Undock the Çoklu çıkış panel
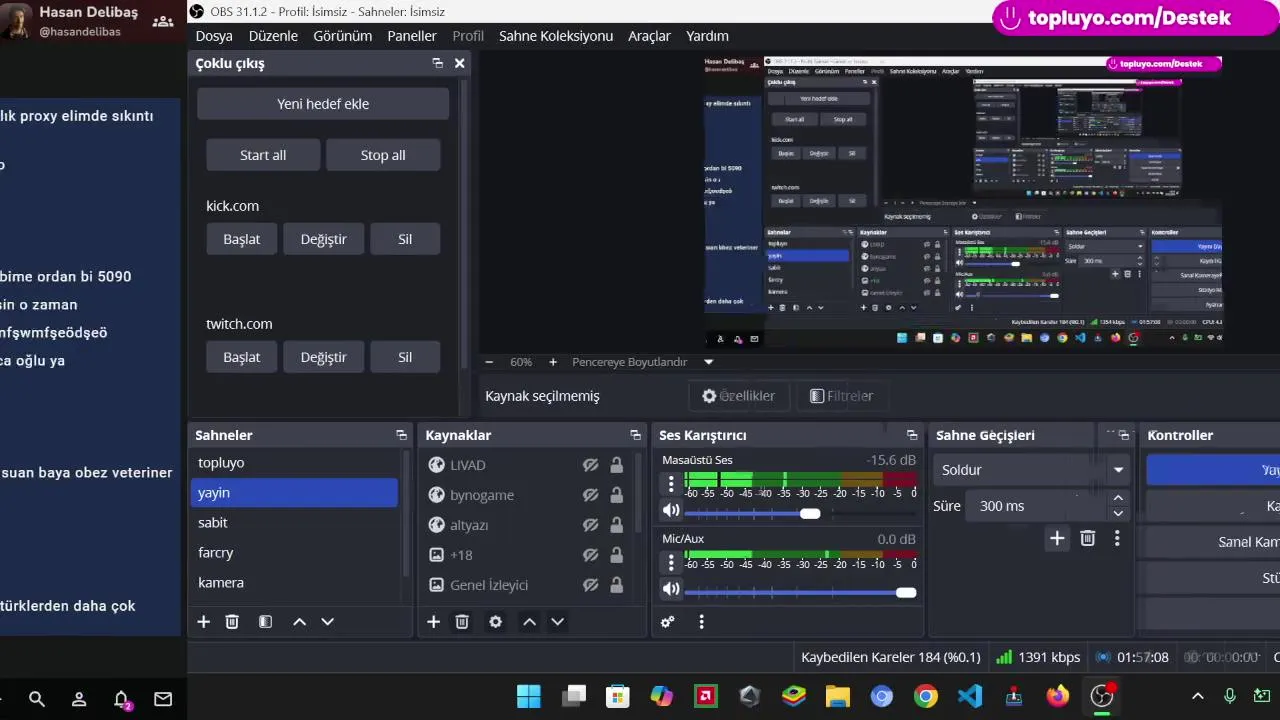Image resolution: width=1280 pixels, height=720 pixels. 437,63
